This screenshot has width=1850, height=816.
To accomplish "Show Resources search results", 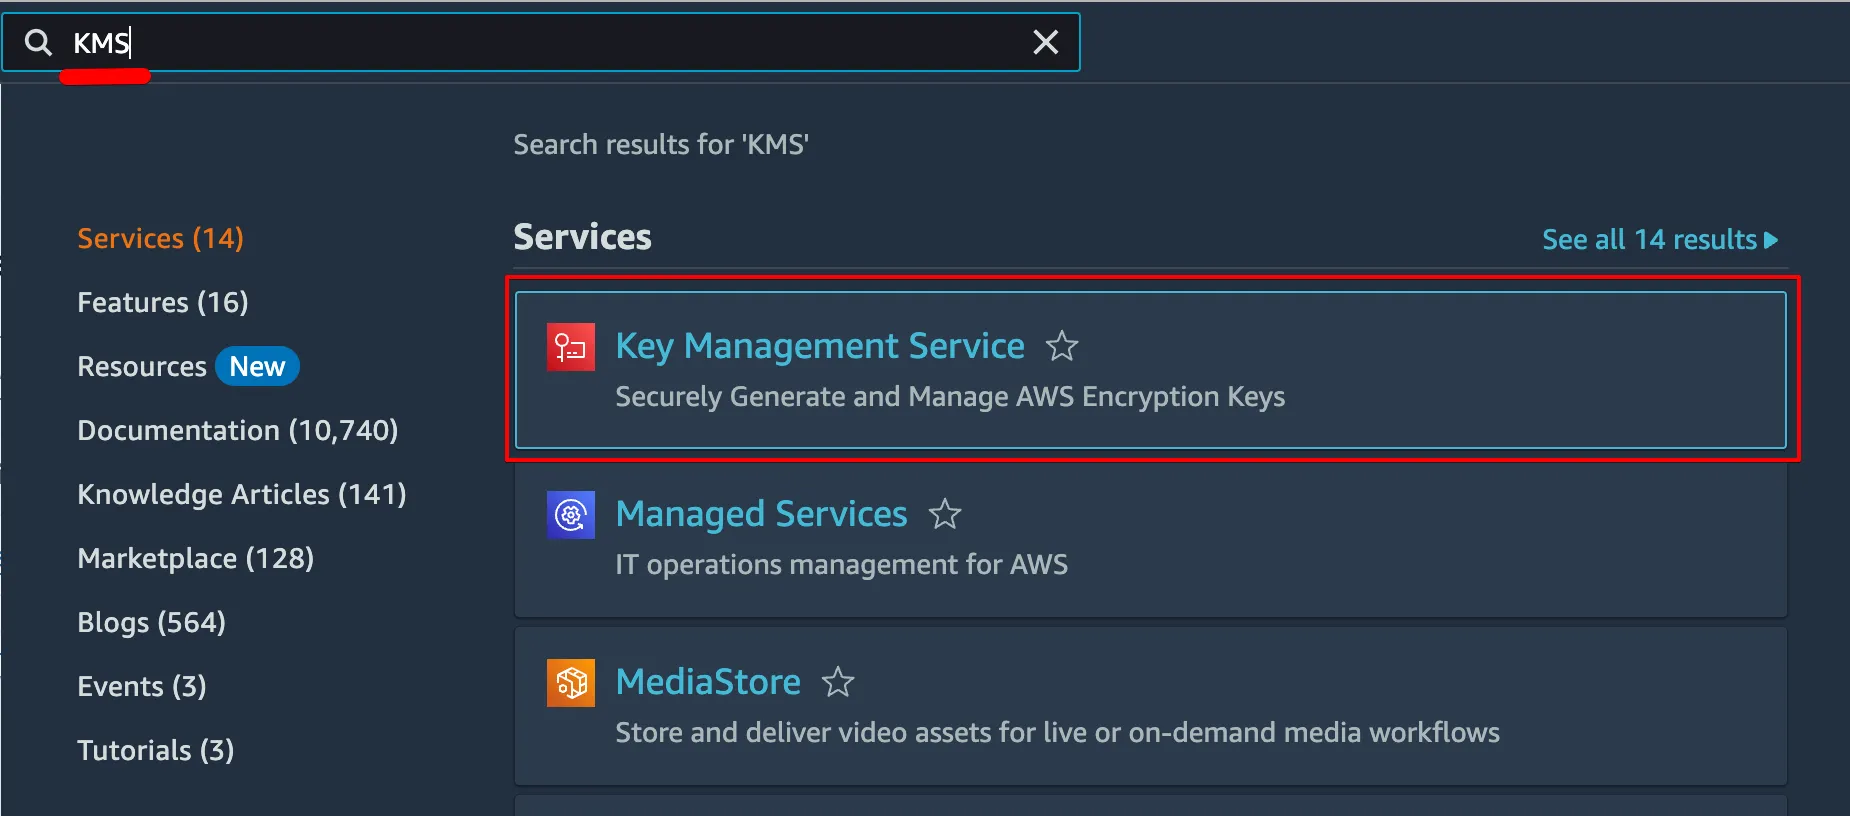I will click(142, 366).
